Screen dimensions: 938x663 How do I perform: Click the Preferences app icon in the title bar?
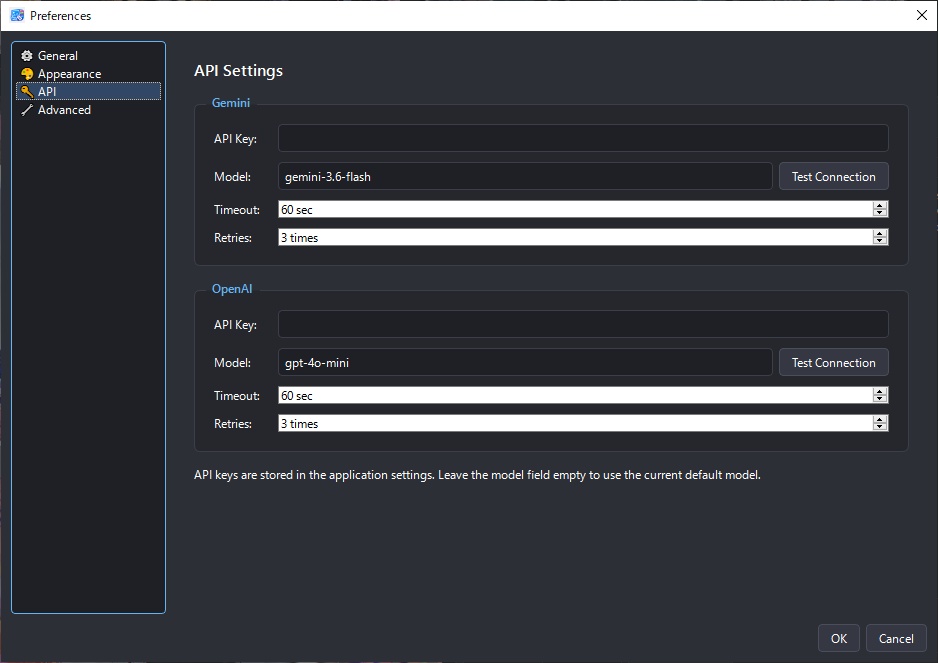pyautogui.click(x=17, y=16)
